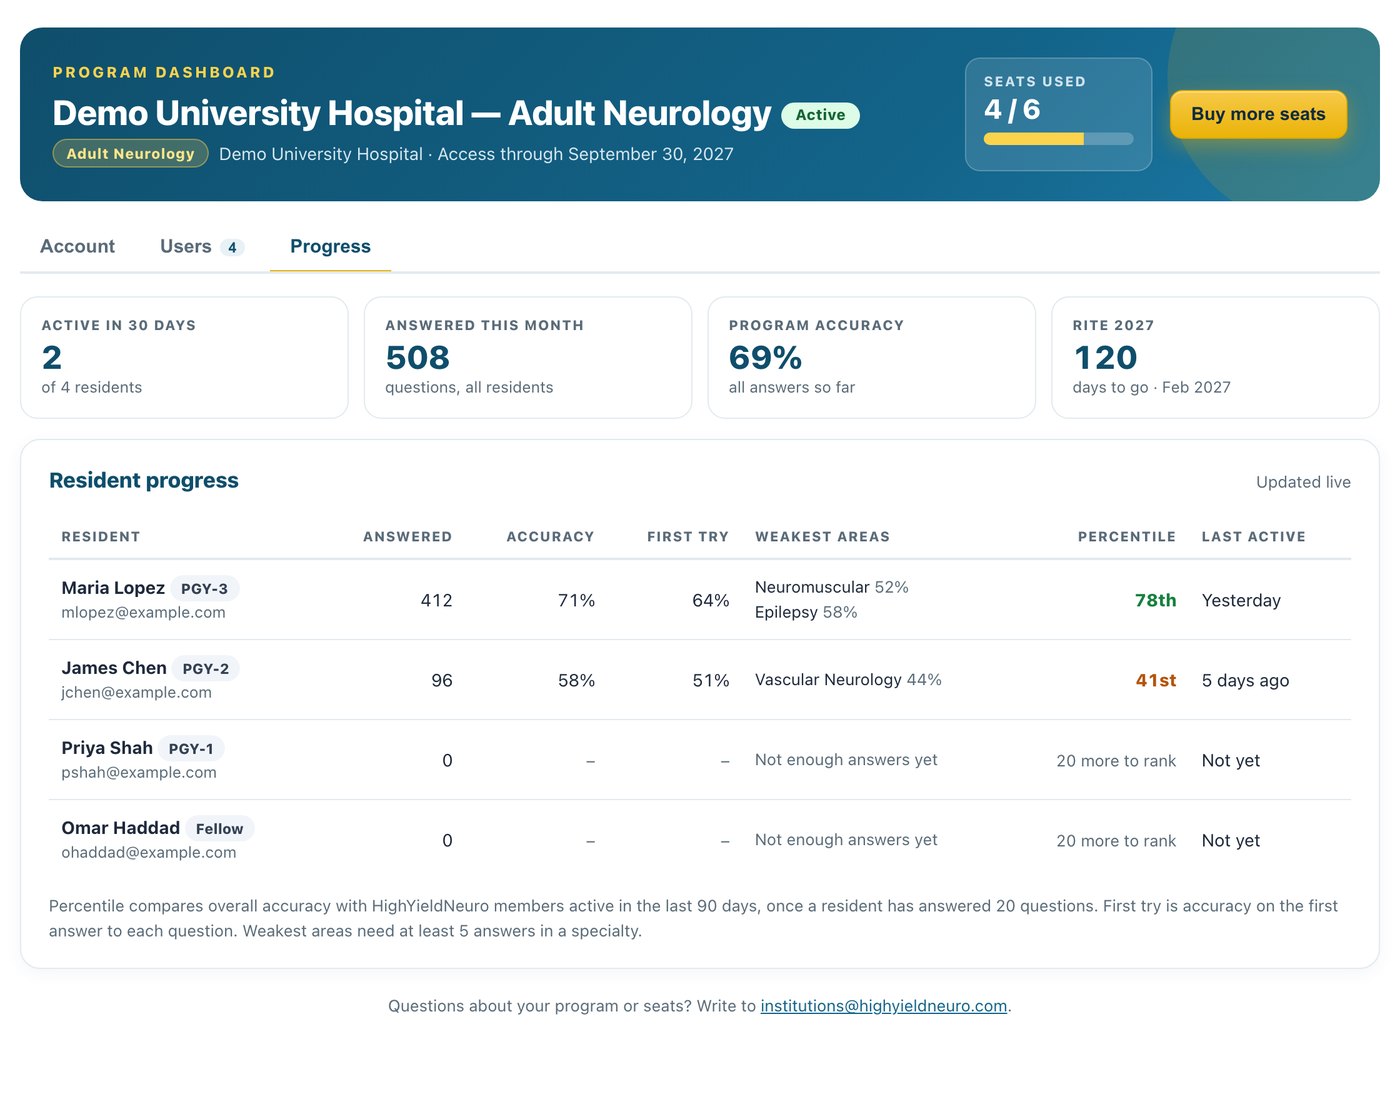This screenshot has width=1400, height=1109.
Task: Click the Epilepsy 58% weakest area
Action: click(806, 612)
